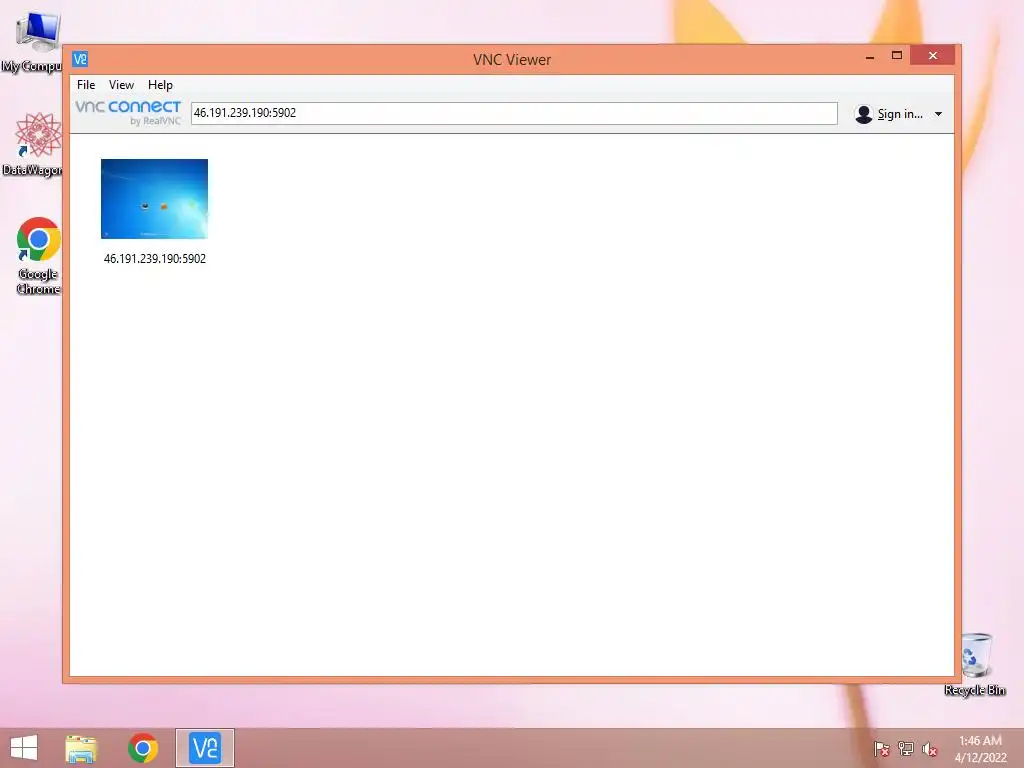Click the 46.191.239.190:5902 label under thumbnail
The width and height of the screenshot is (1024, 768).
[x=155, y=259]
